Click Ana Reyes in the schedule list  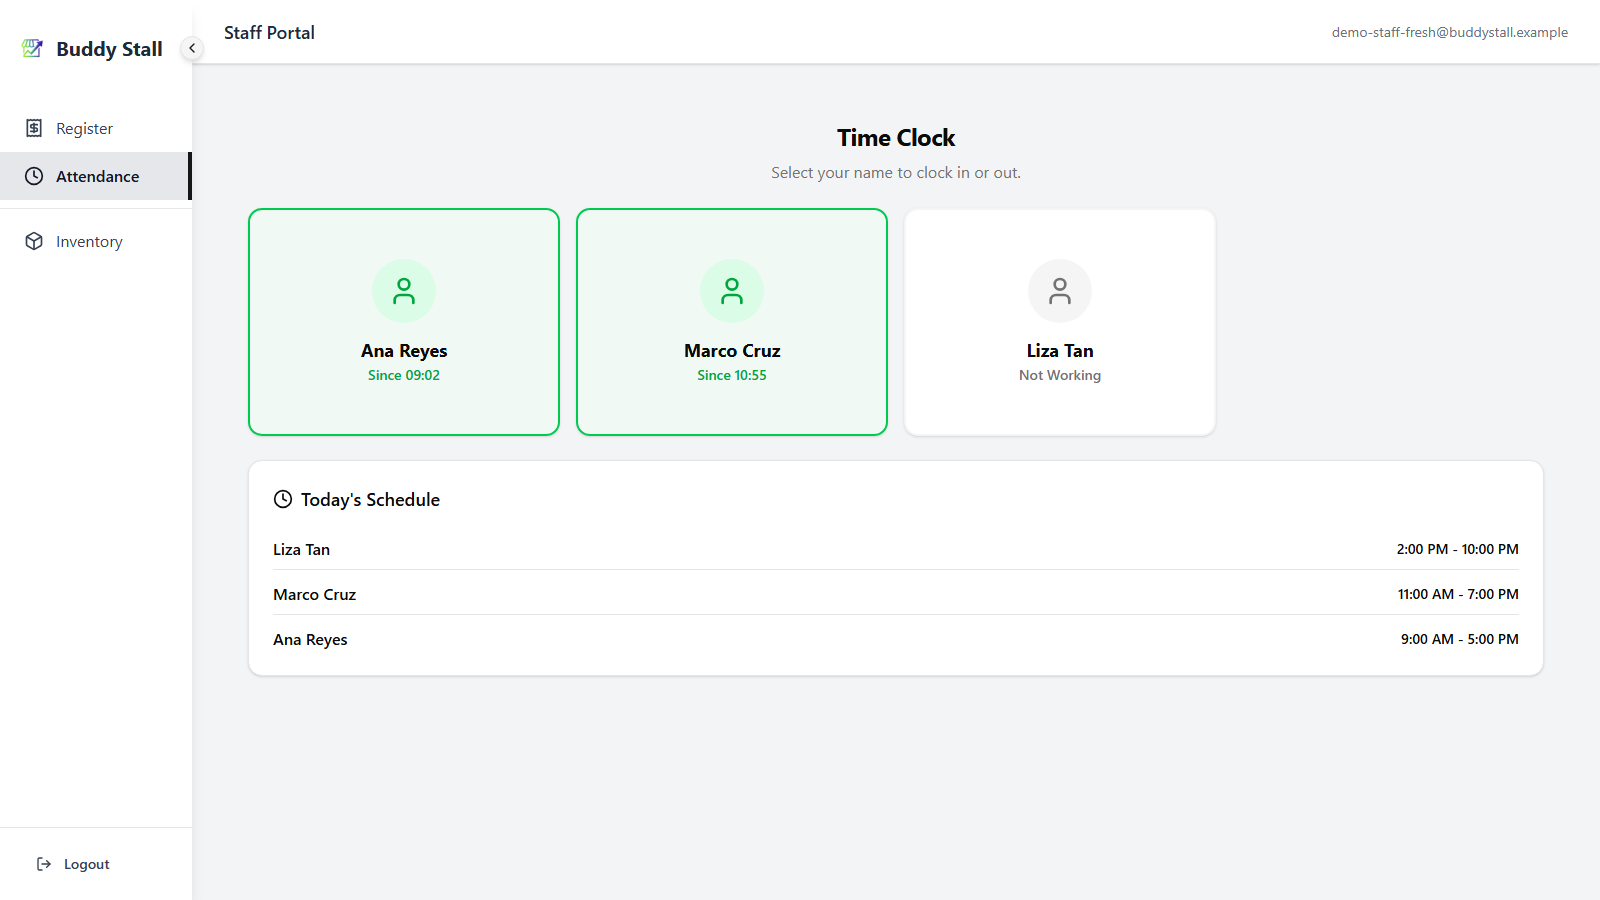point(310,640)
